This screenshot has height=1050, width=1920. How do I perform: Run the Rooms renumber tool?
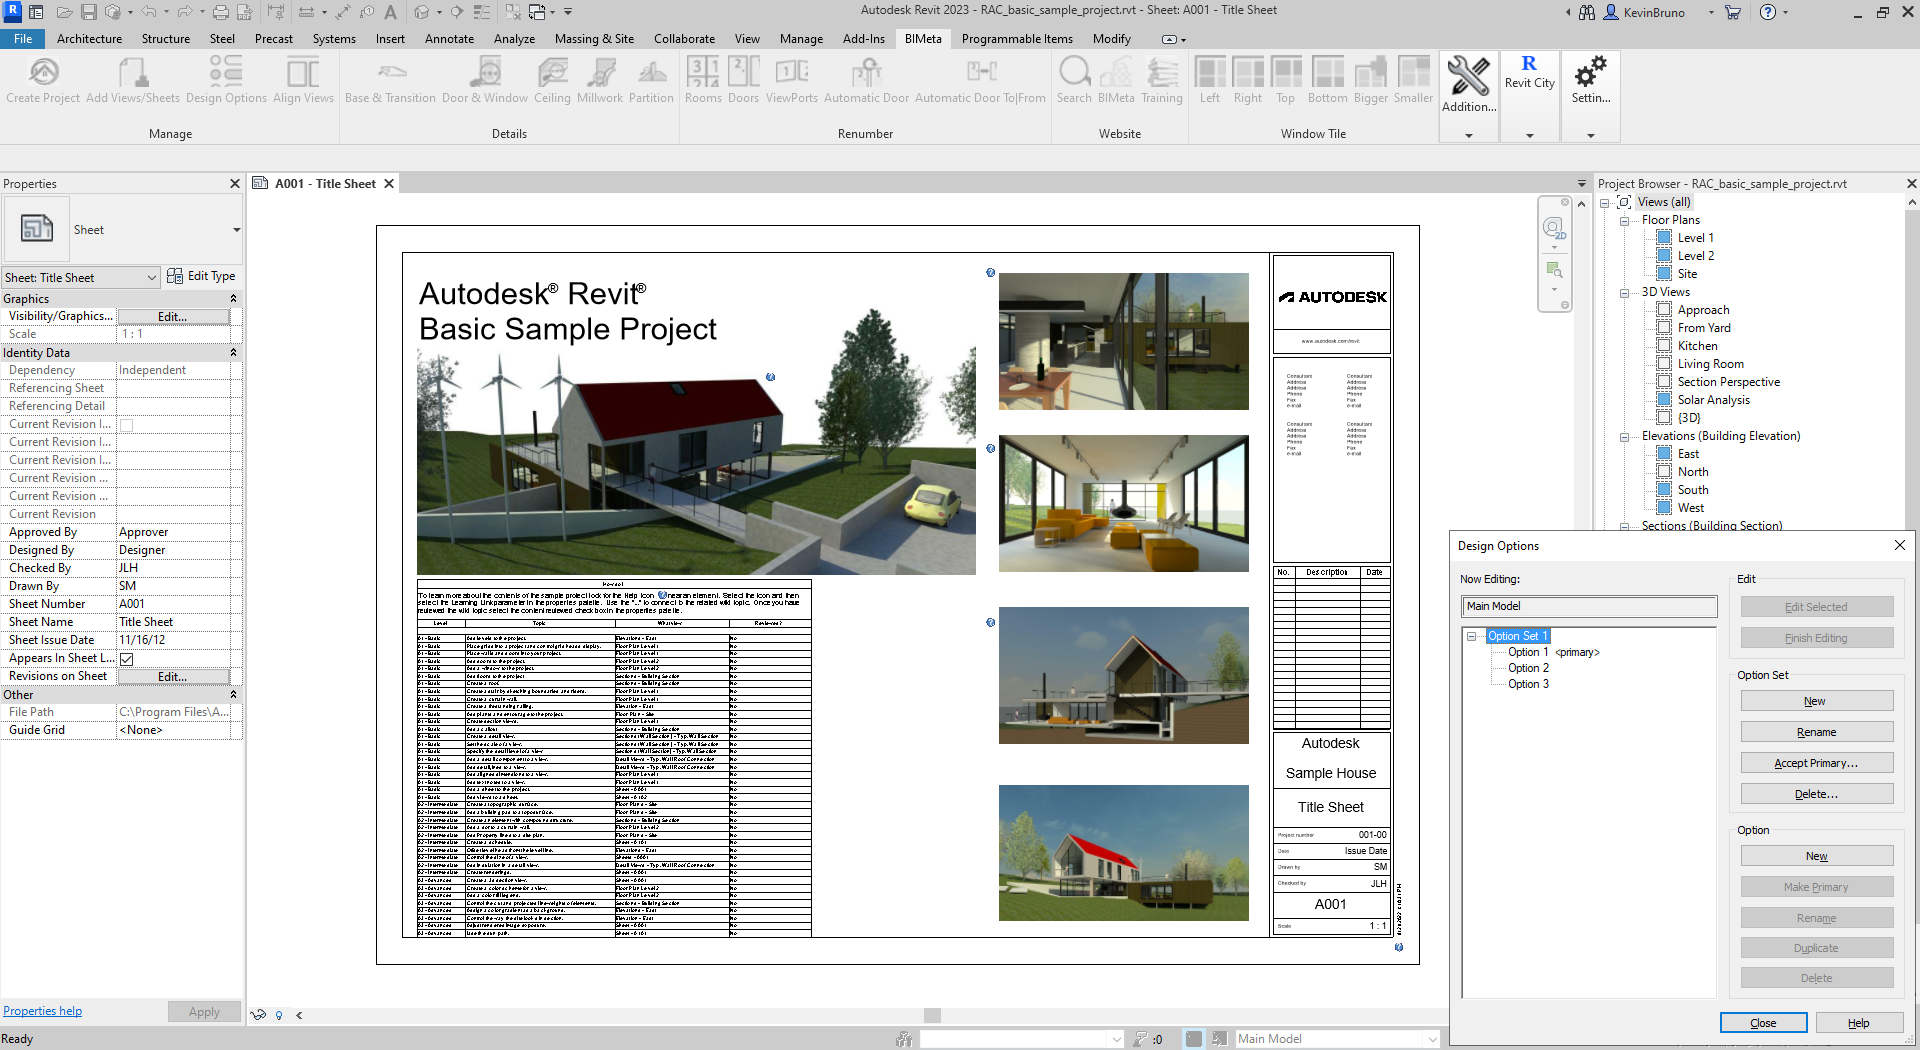point(703,80)
